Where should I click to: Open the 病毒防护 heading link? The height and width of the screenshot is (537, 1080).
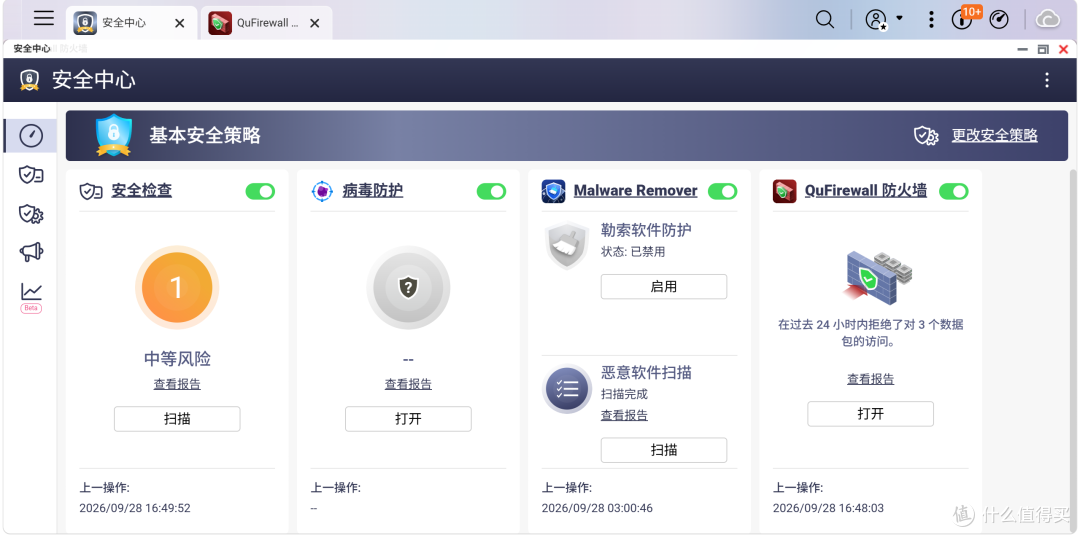click(x=373, y=191)
